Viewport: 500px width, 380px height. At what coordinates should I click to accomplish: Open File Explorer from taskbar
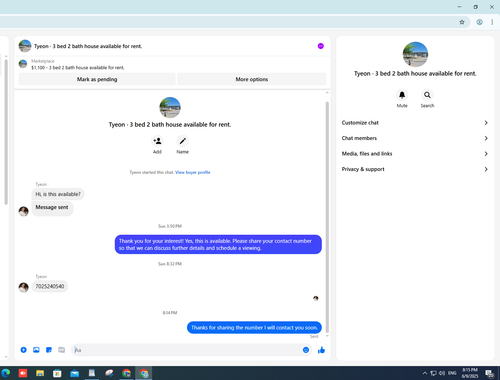(40, 373)
